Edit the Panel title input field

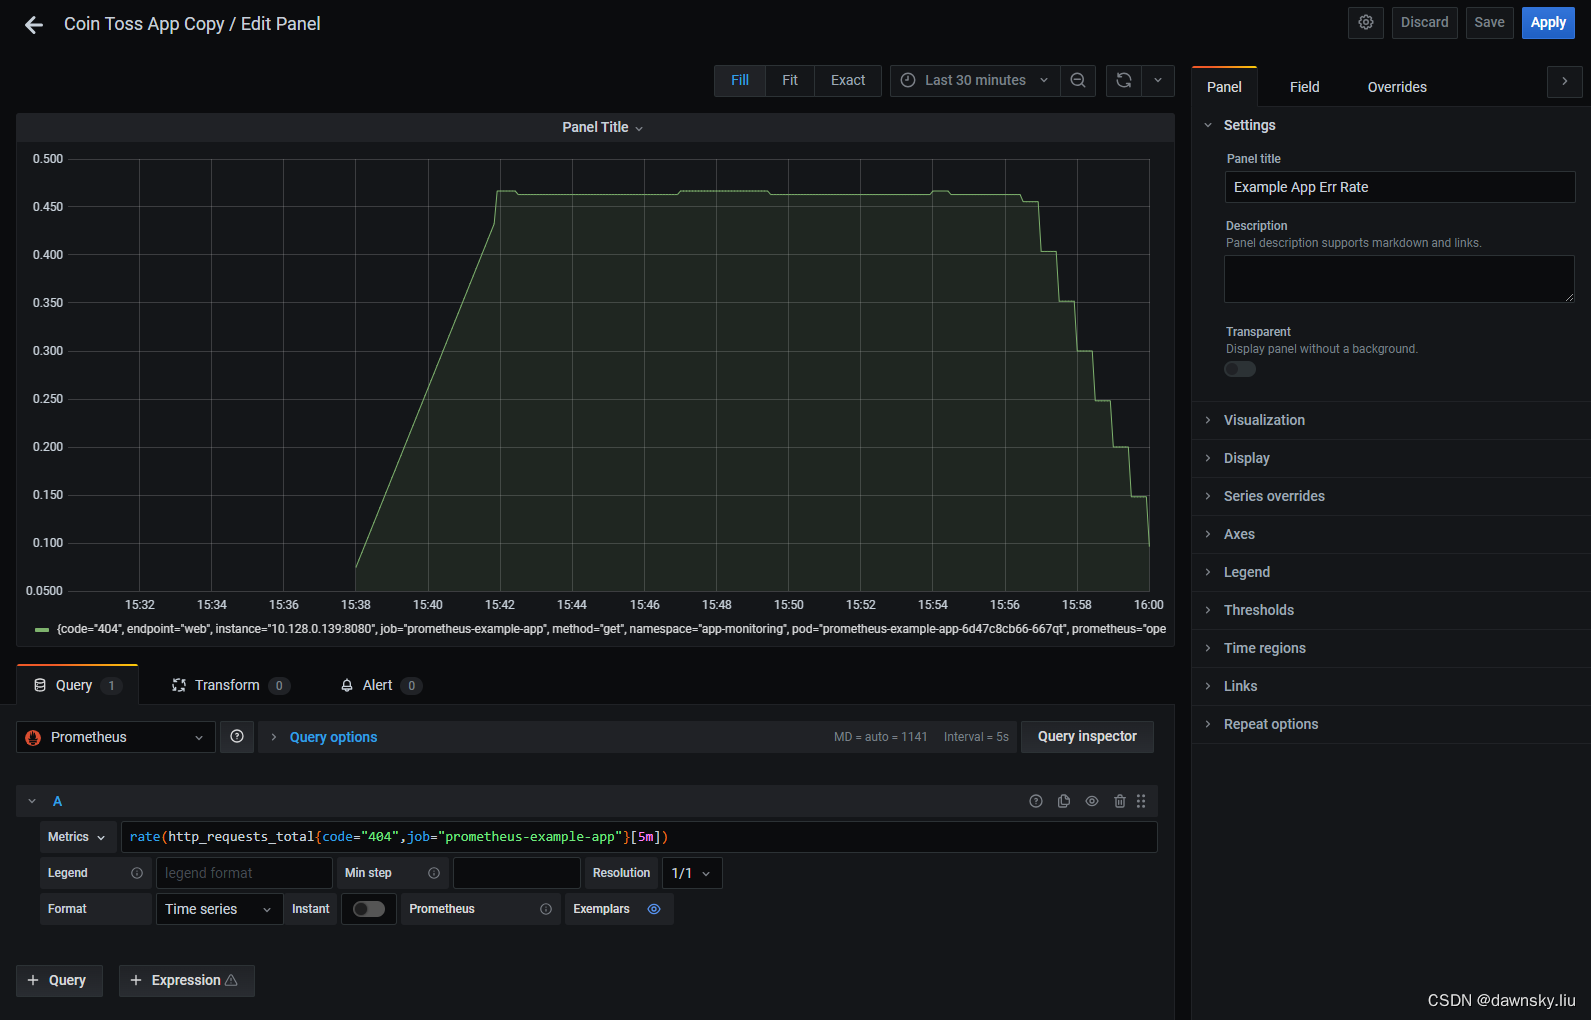1399,187
